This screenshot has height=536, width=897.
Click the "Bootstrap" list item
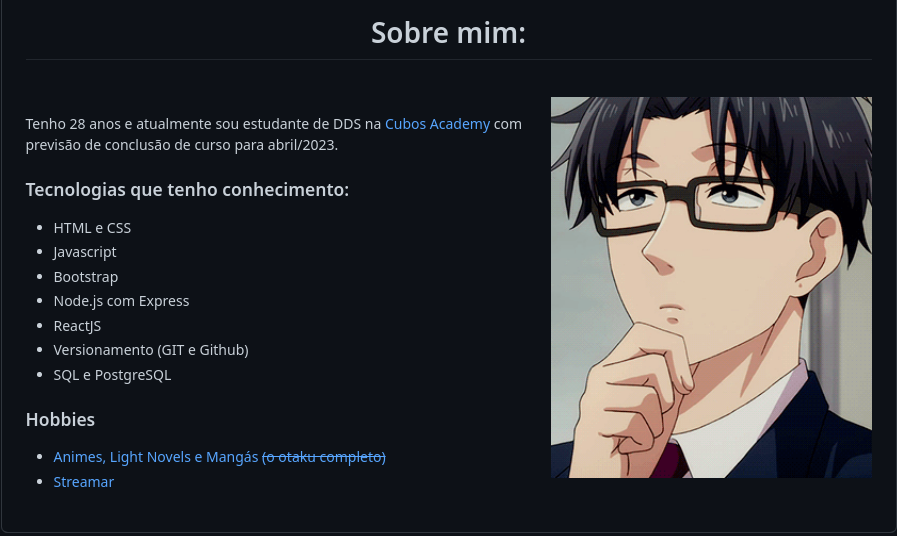(86, 277)
